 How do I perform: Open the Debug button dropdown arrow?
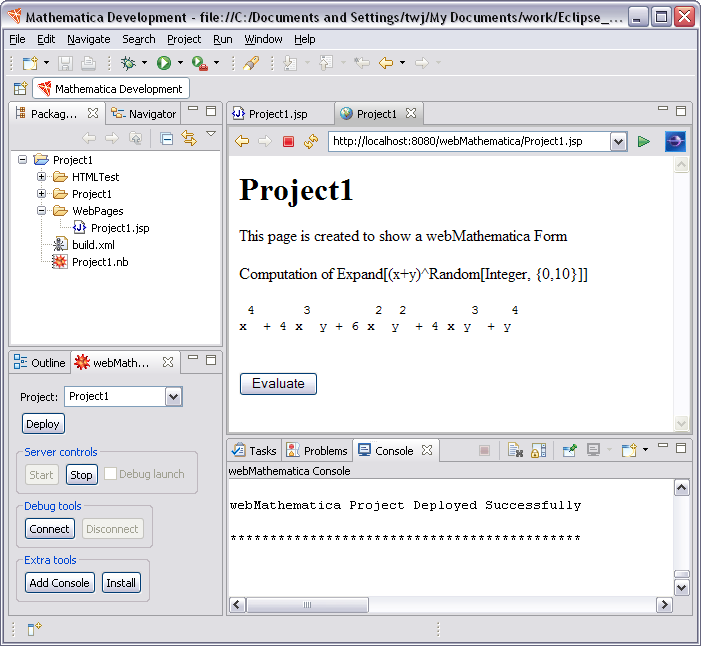144,63
